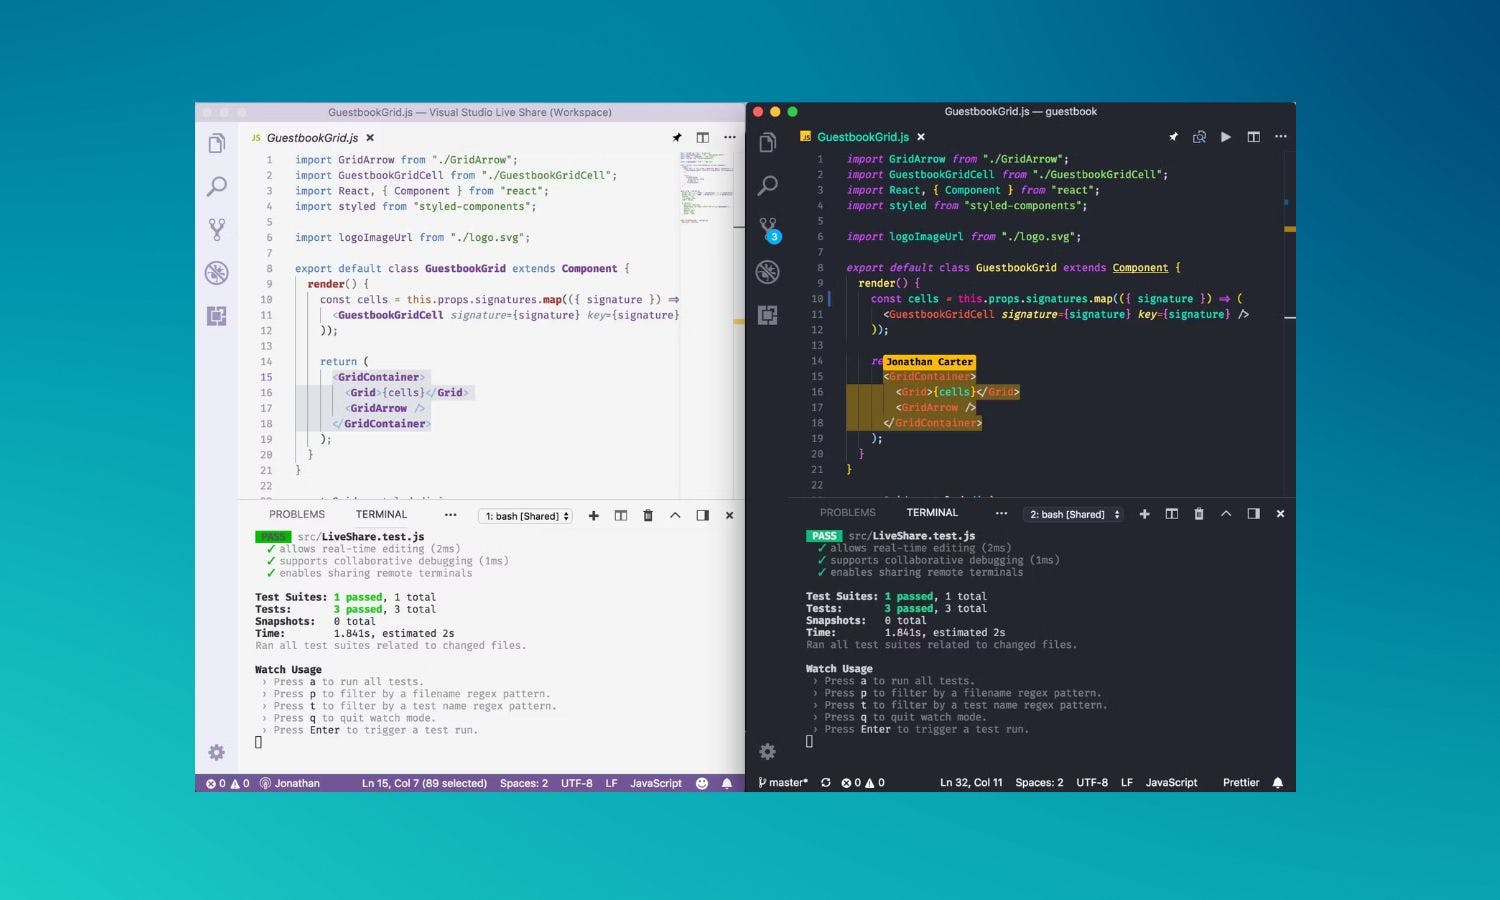
Task: Click the pin icon in the light window editor toolbar
Action: (677, 138)
